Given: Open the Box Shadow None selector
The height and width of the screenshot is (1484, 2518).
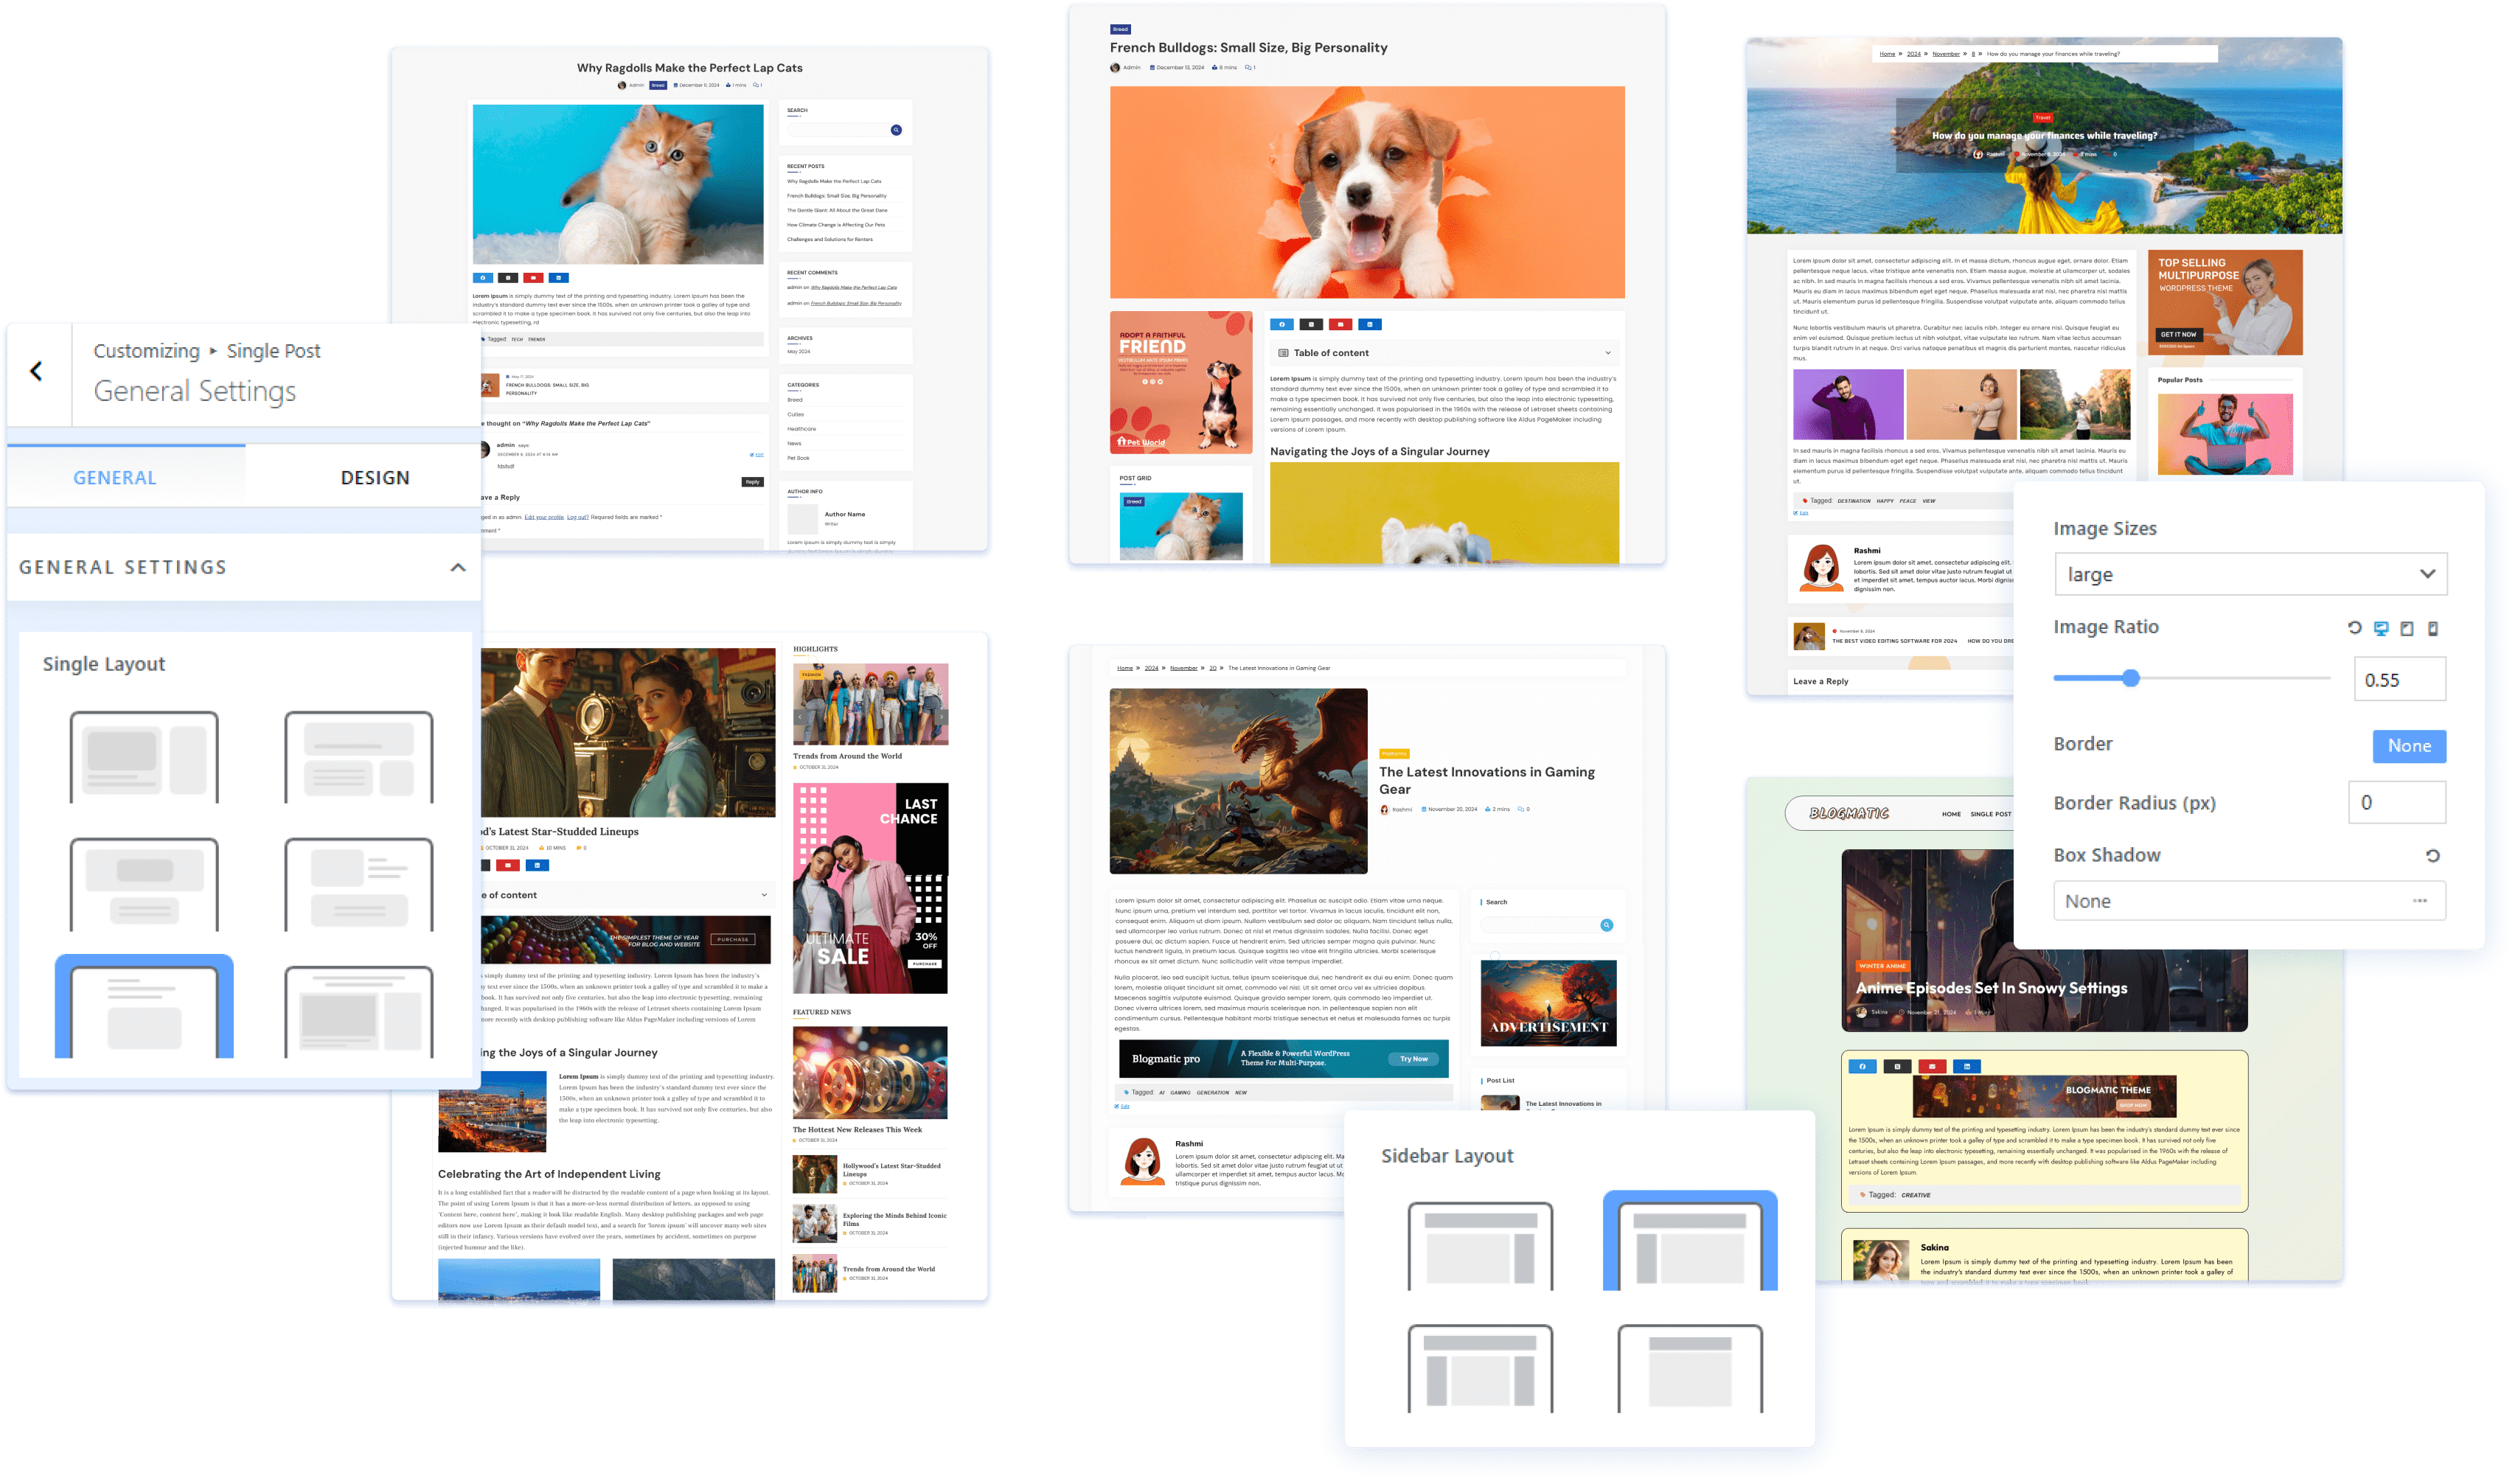Looking at the screenshot, I should point(2249,901).
